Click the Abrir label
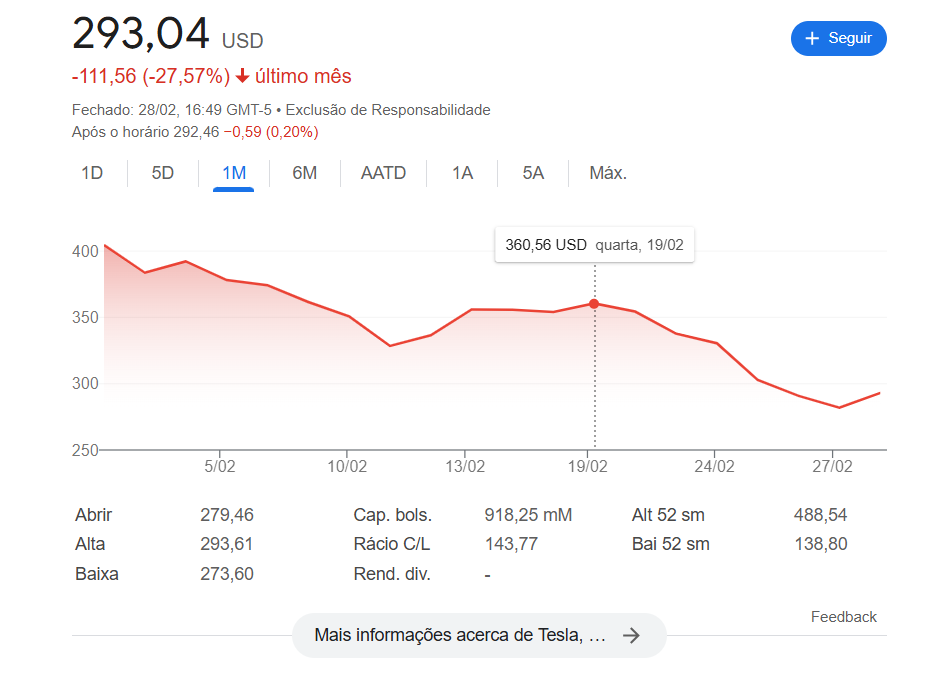Image resolution: width=945 pixels, height=675 pixels. [x=93, y=515]
